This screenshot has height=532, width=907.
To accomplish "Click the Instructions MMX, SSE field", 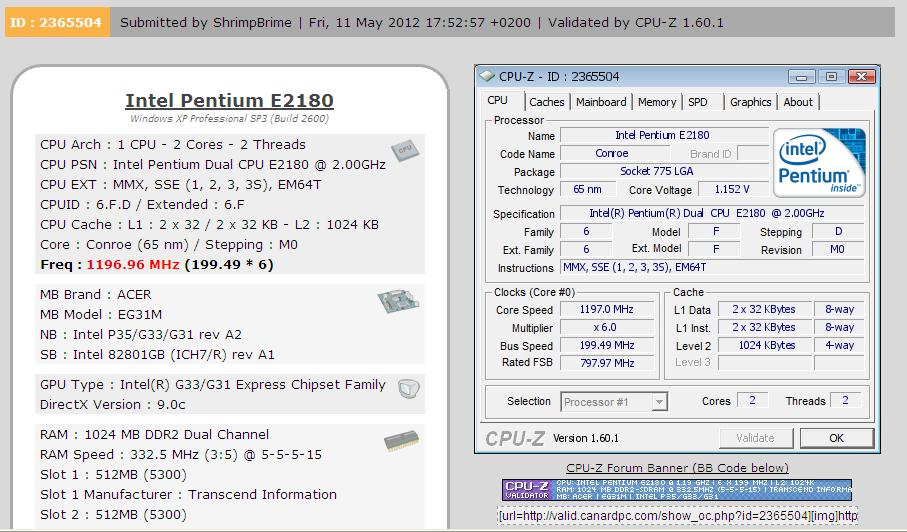I will (711, 267).
